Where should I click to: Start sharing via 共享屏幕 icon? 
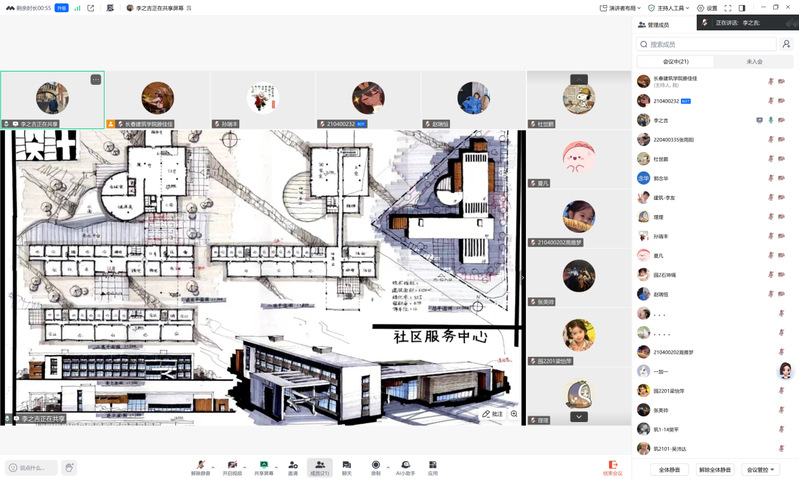point(264,464)
